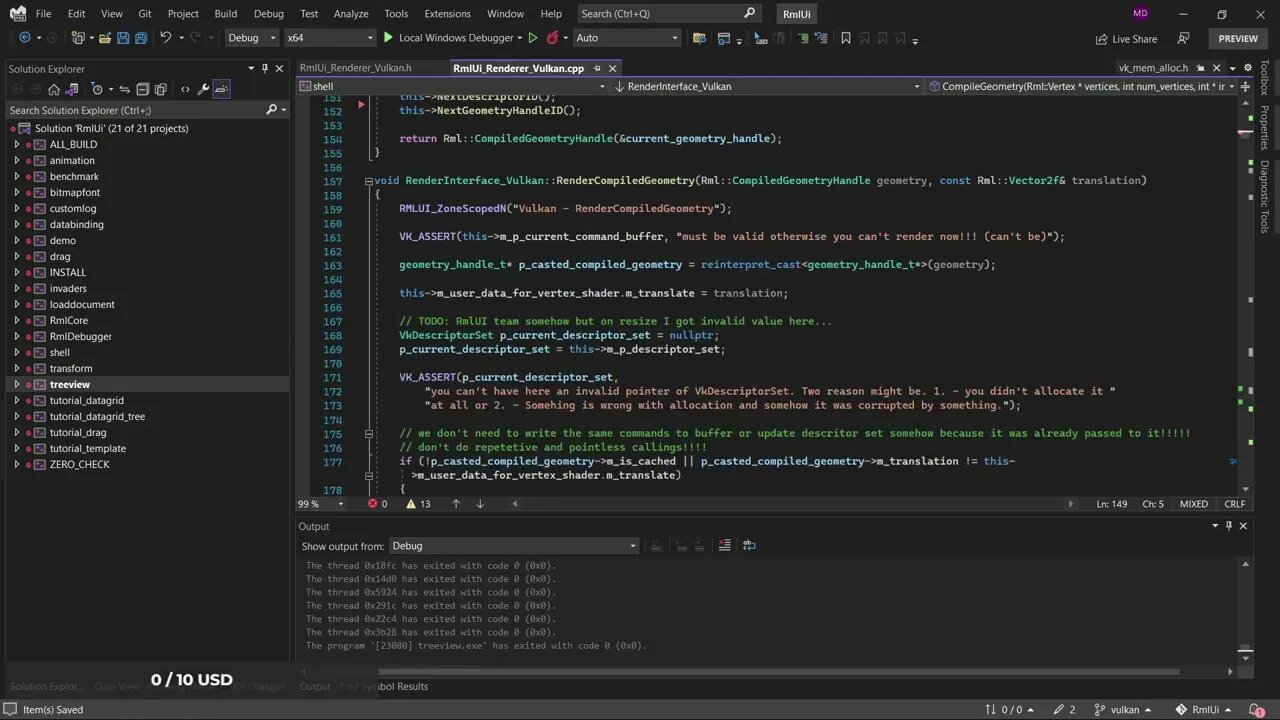This screenshot has width=1280, height=720.
Task: Toggle Preview Selected Items in Solution Explorer
Action: (x=222, y=89)
